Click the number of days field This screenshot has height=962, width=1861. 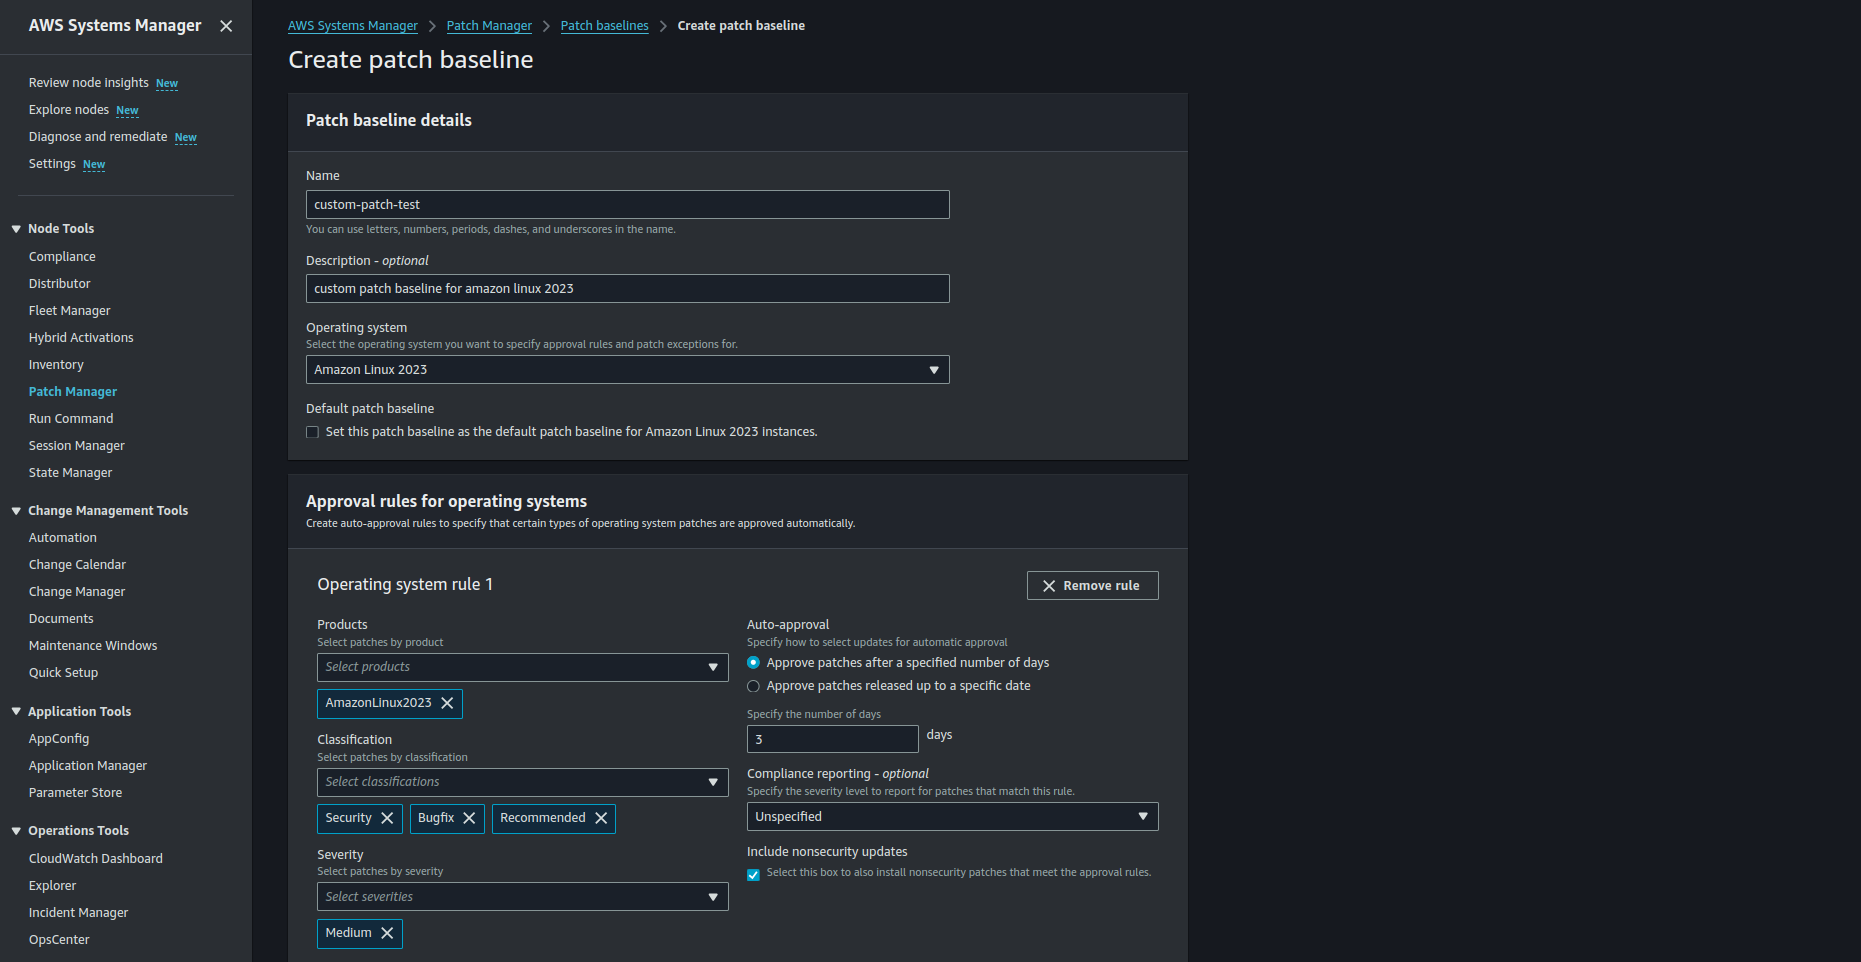pyautogui.click(x=832, y=739)
